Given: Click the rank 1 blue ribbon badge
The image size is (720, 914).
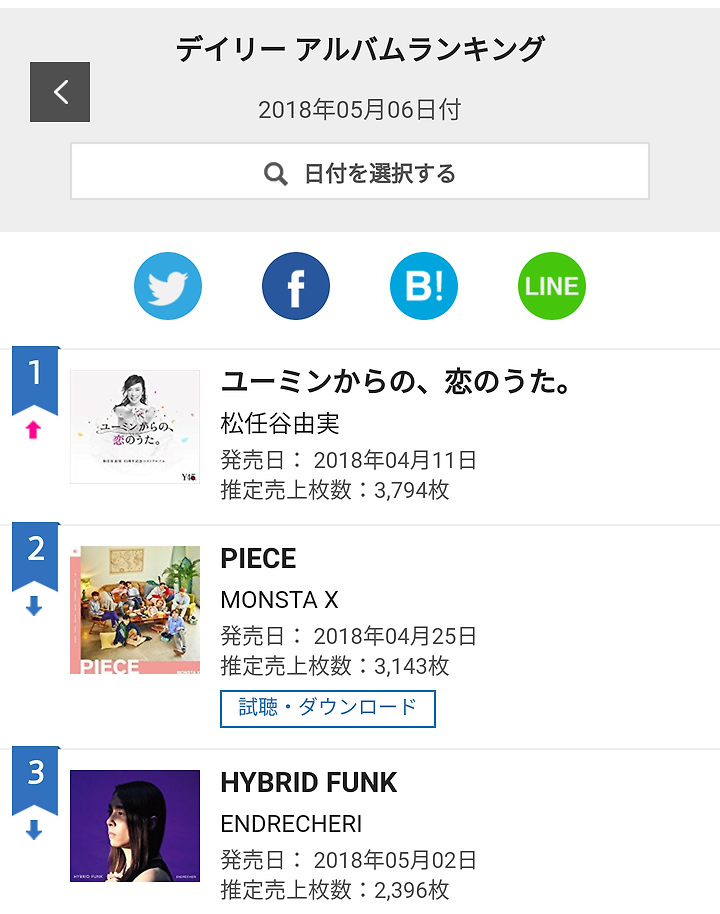Looking at the screenshot, I should point(35,378).
